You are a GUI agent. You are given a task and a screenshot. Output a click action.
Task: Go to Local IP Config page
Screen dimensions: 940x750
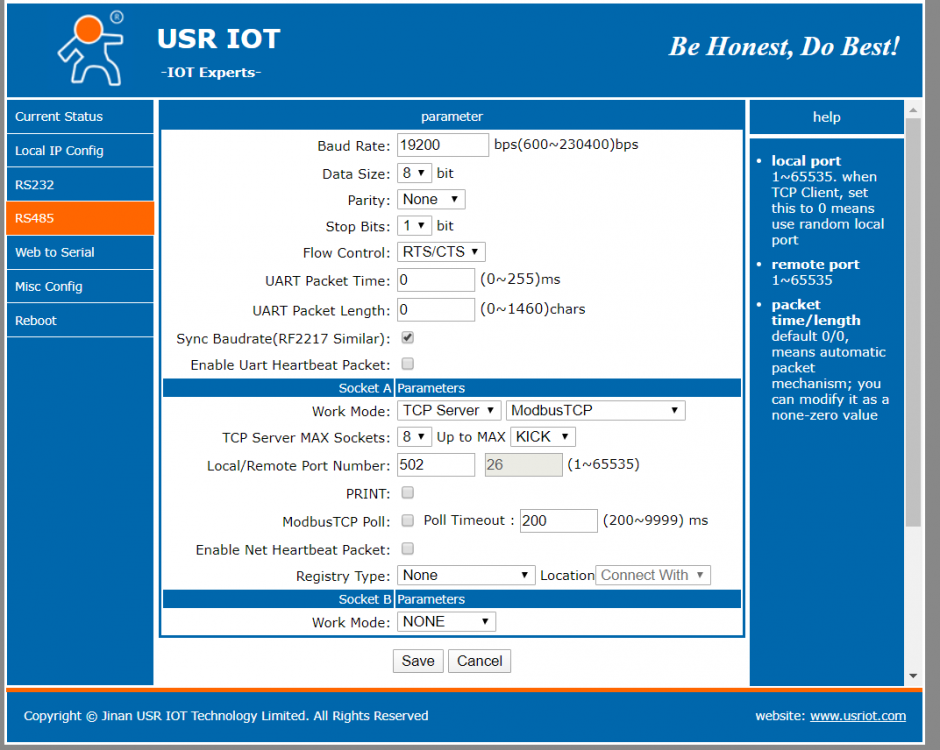click(80, 151)
